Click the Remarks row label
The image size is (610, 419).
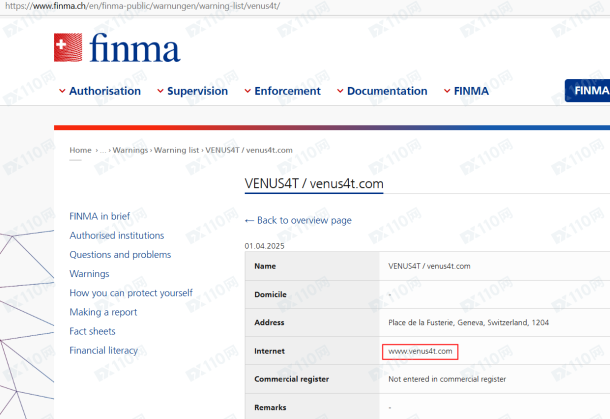270,407
